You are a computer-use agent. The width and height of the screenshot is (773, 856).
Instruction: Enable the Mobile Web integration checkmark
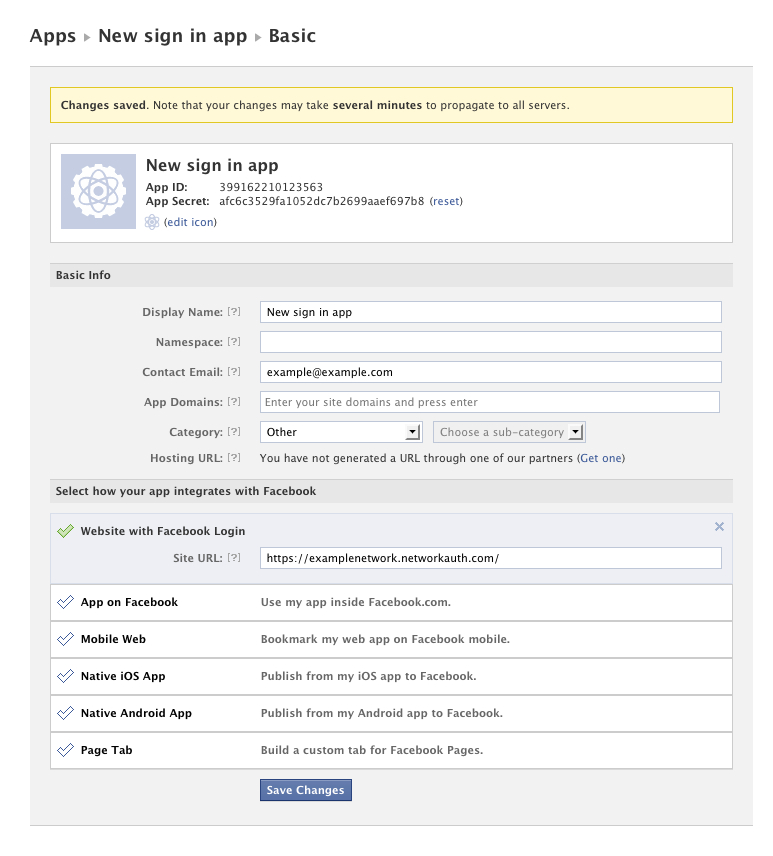tap(66, 639)
